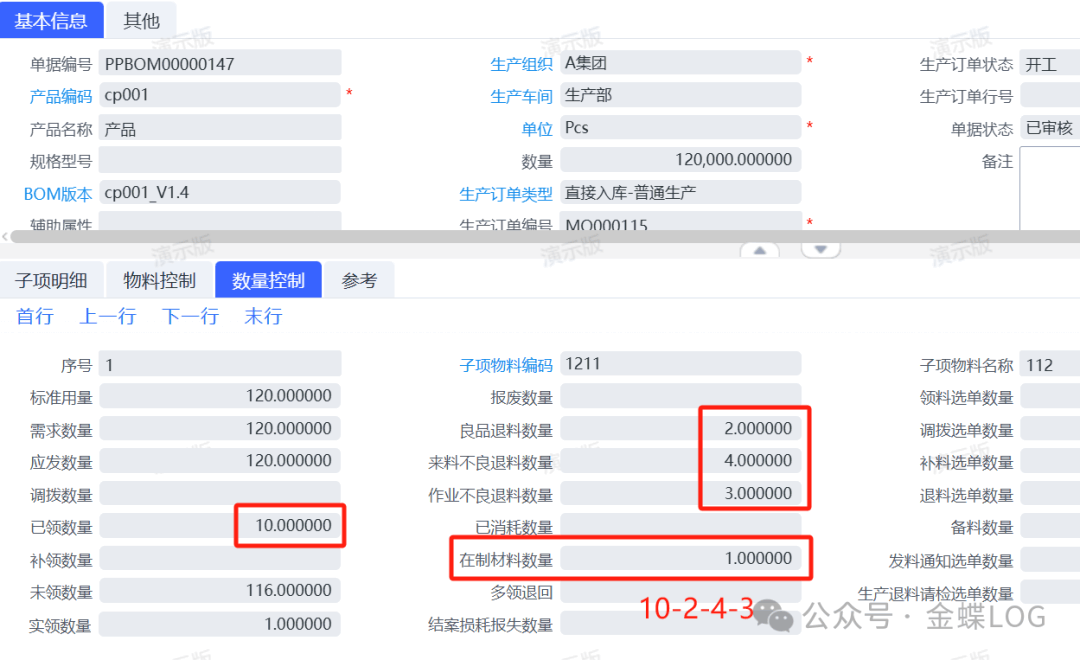The image size is (1080, 660).
Task: Click the collapse-up arrow on the panel splitter
Action: [760, 250]
